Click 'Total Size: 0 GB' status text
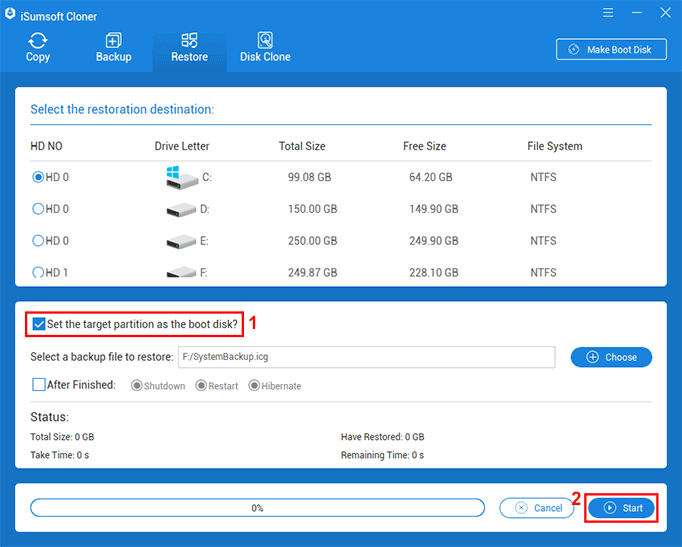This screenshot has height=547, width=682. pos(62,437)
